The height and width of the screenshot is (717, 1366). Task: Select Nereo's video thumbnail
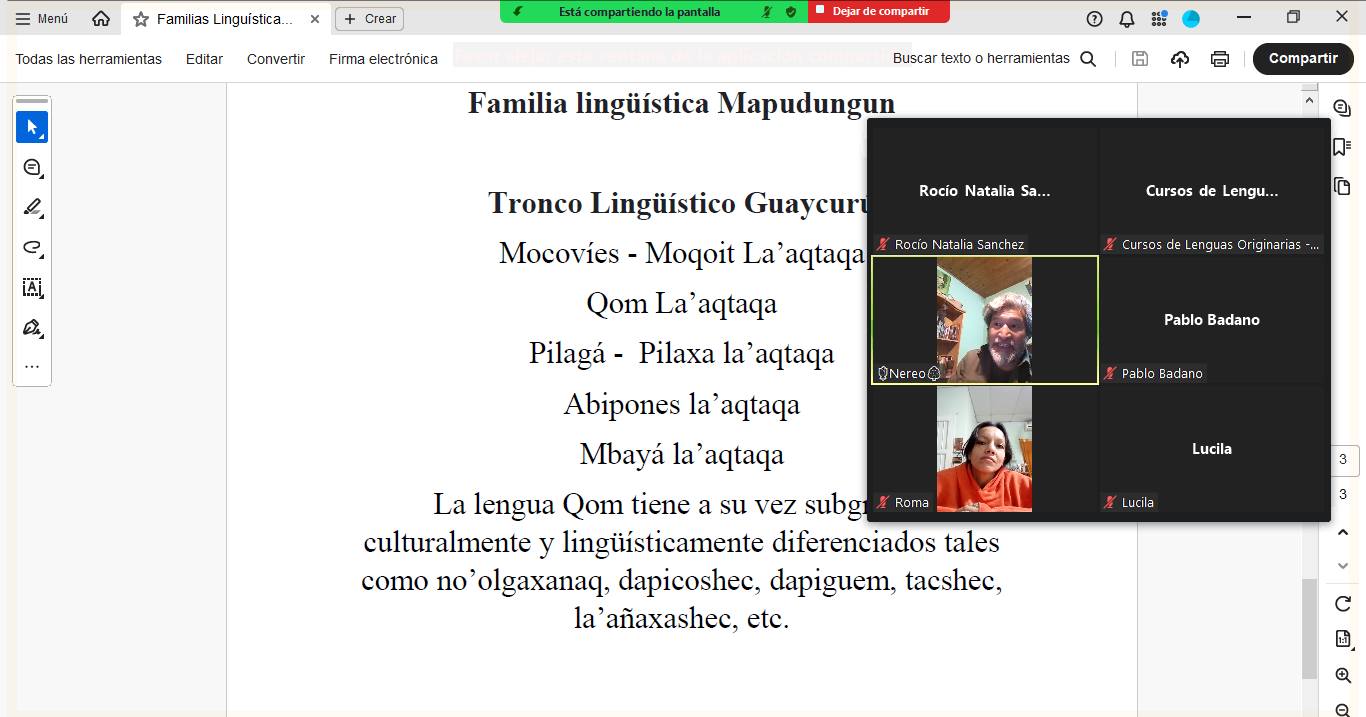click(x=984, y=319)
